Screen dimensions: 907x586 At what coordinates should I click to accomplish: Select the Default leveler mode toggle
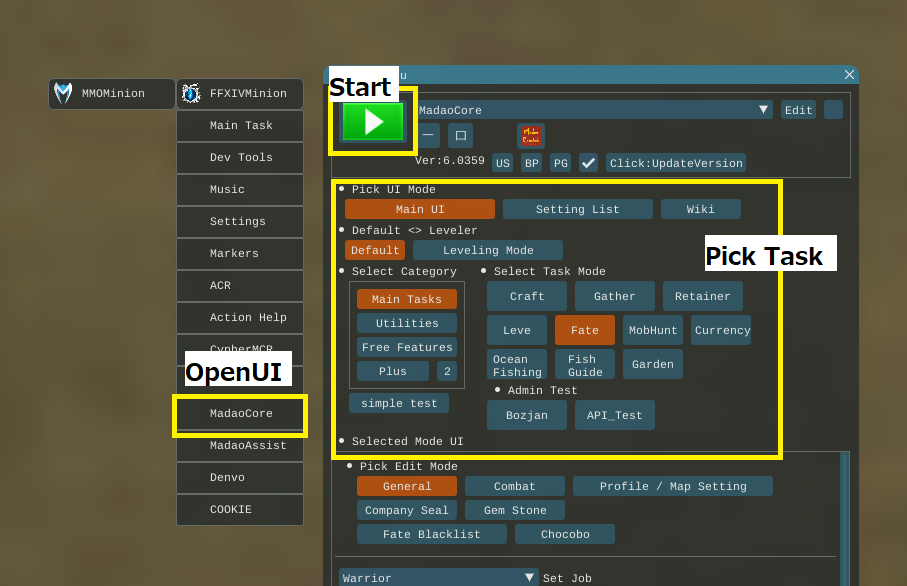pyautogui.click(x=375, y=250)
